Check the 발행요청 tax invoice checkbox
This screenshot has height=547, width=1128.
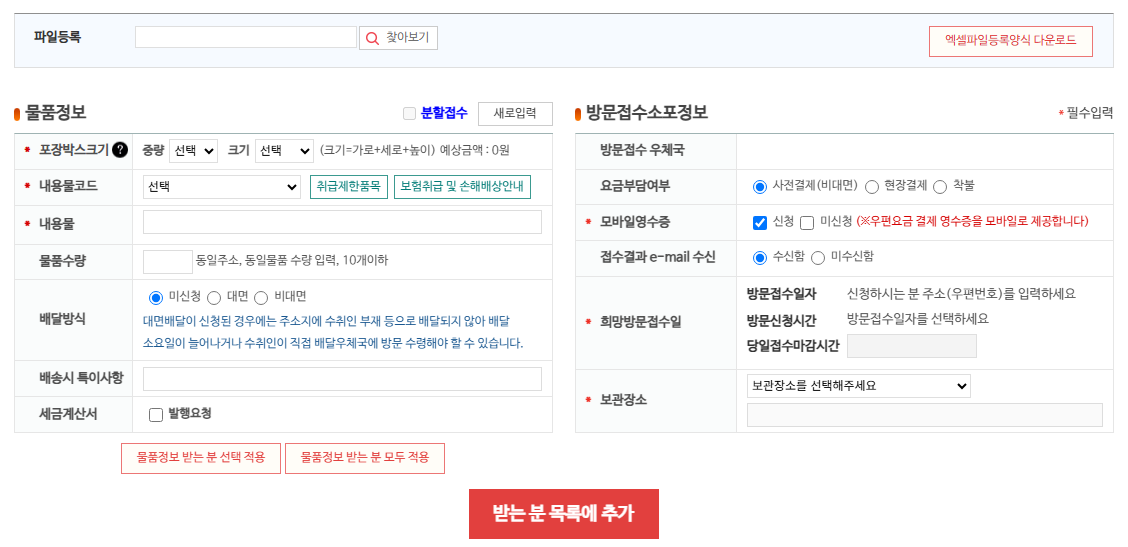[155, 415]
